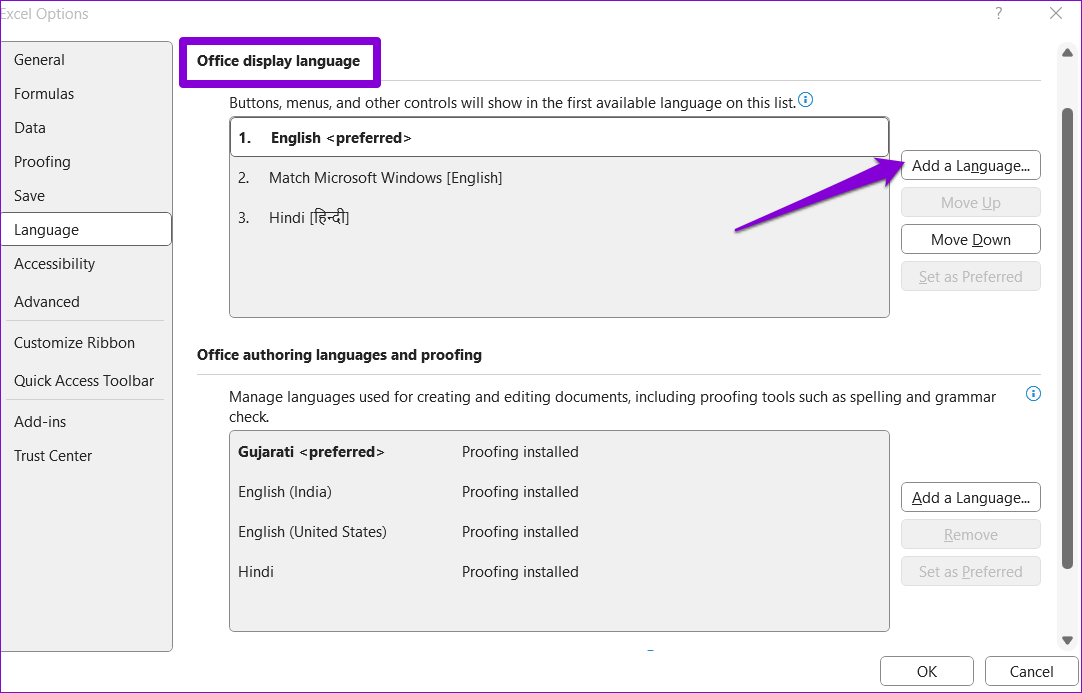This screenshot has width=1082, height=693.
Task: Select Hindi in the display language list
Action: [308, 217]
